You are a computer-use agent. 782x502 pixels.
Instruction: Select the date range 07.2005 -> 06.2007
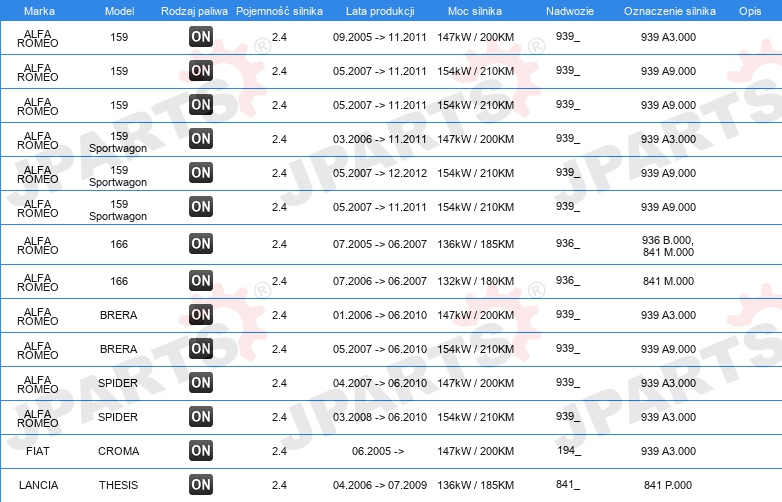coord(380,244)
